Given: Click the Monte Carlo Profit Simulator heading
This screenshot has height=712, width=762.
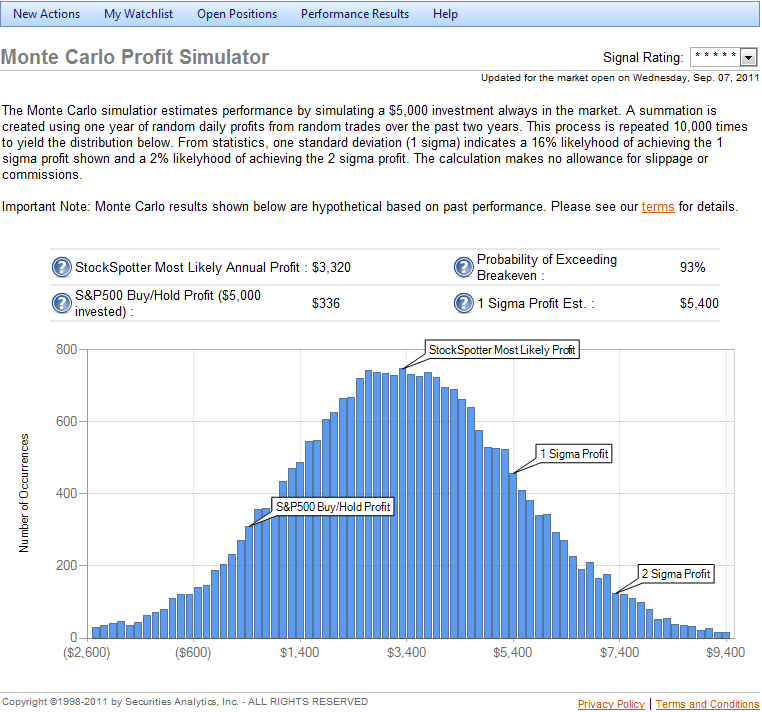Looking at the screenshot, I should coord(135,57).
